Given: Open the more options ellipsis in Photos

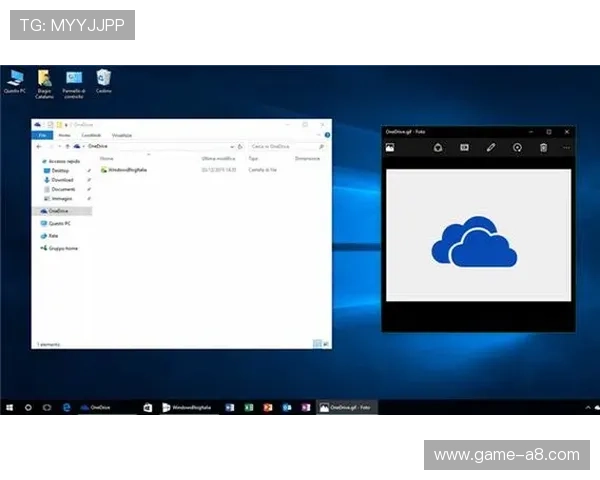Looking at the screenshot, I should point(566,148).
